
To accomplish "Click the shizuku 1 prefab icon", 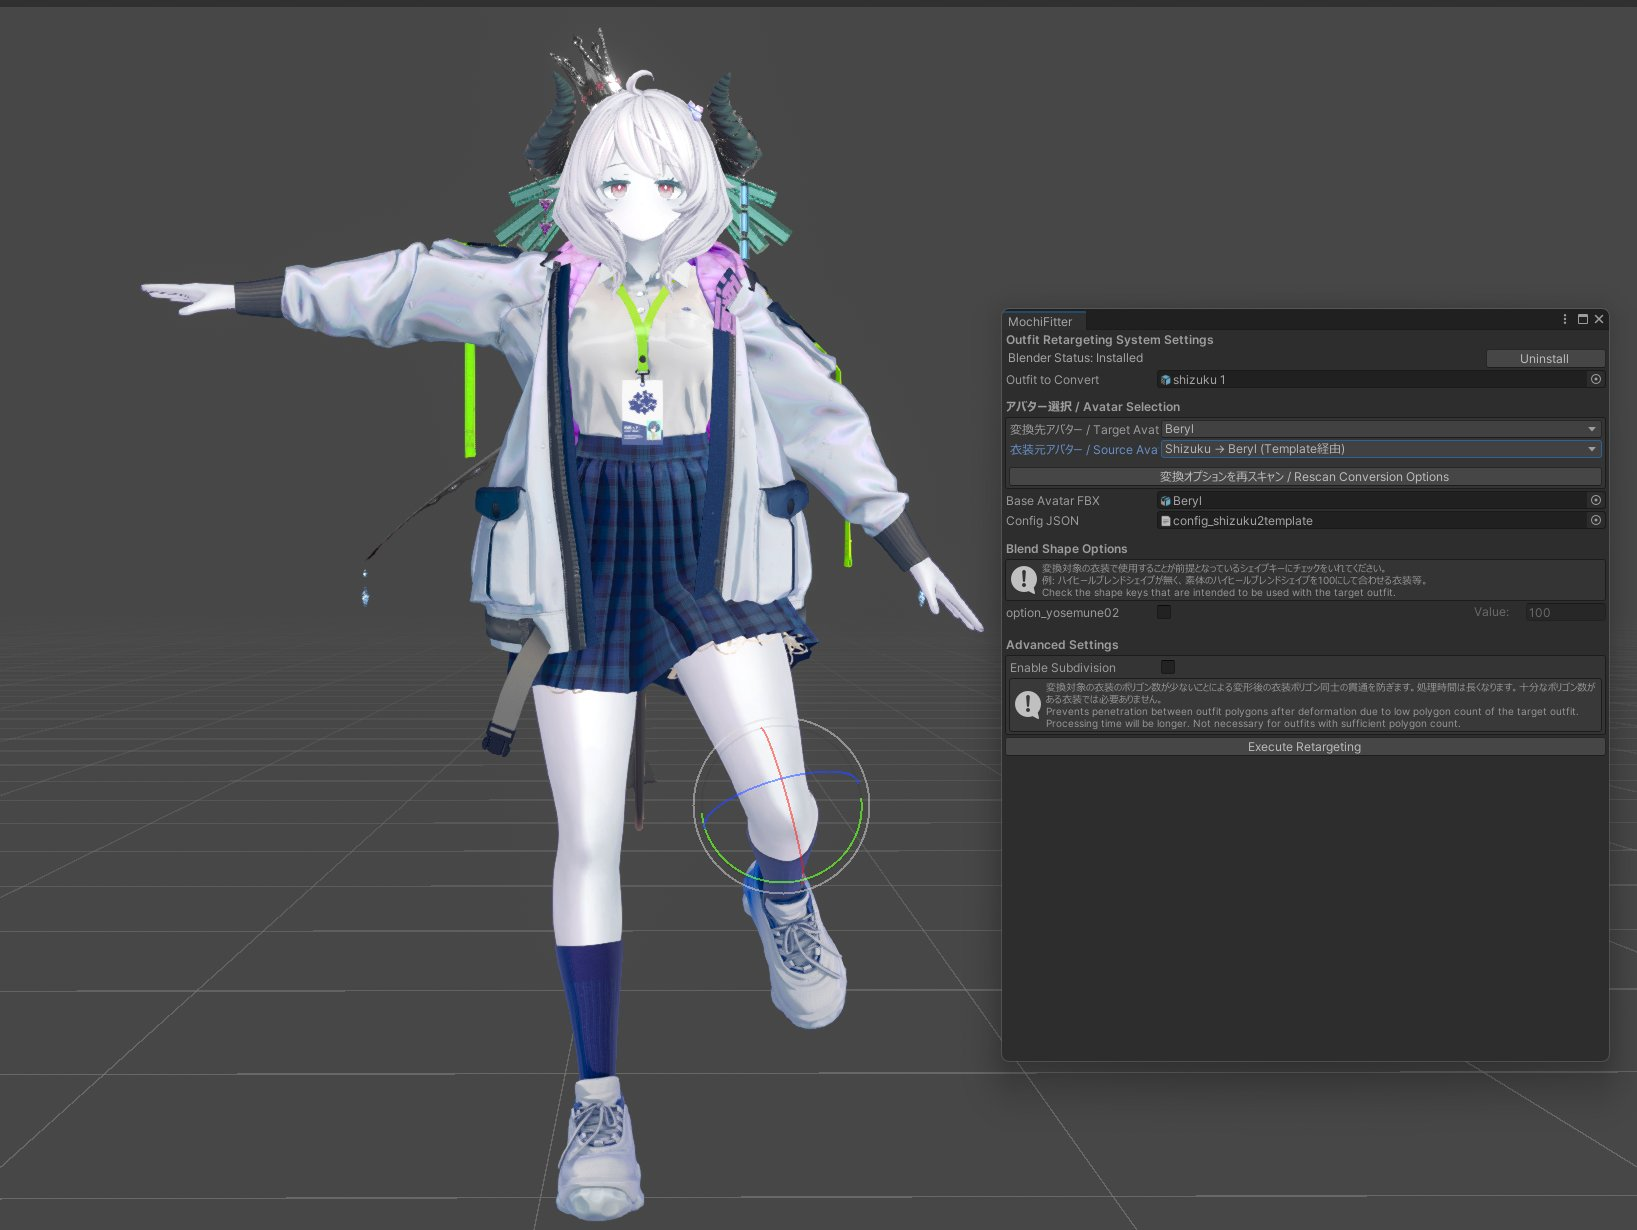I will [1165, 380].
